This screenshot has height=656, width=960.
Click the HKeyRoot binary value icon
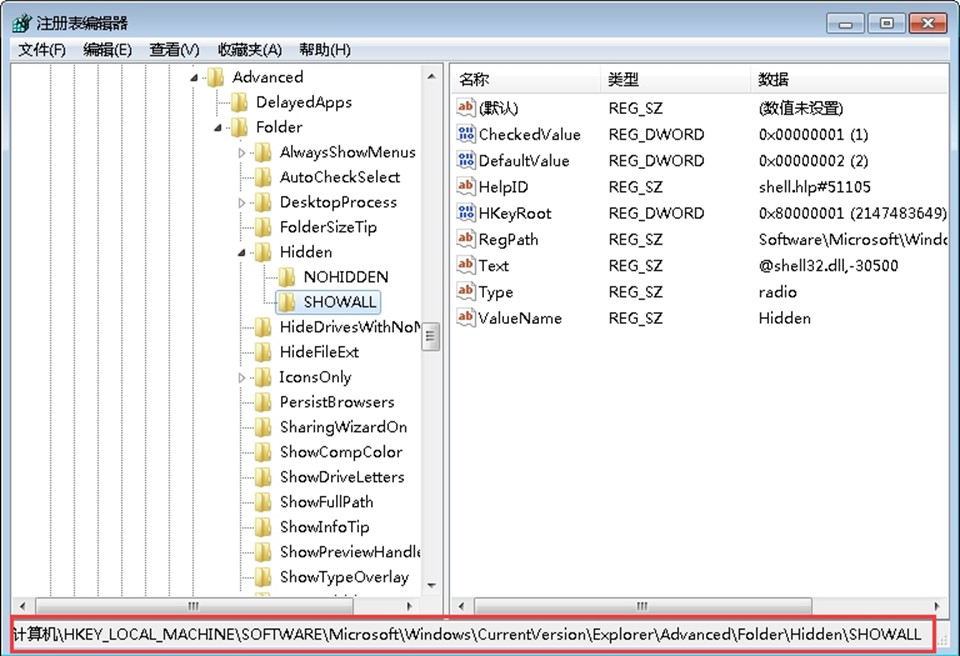466,213
